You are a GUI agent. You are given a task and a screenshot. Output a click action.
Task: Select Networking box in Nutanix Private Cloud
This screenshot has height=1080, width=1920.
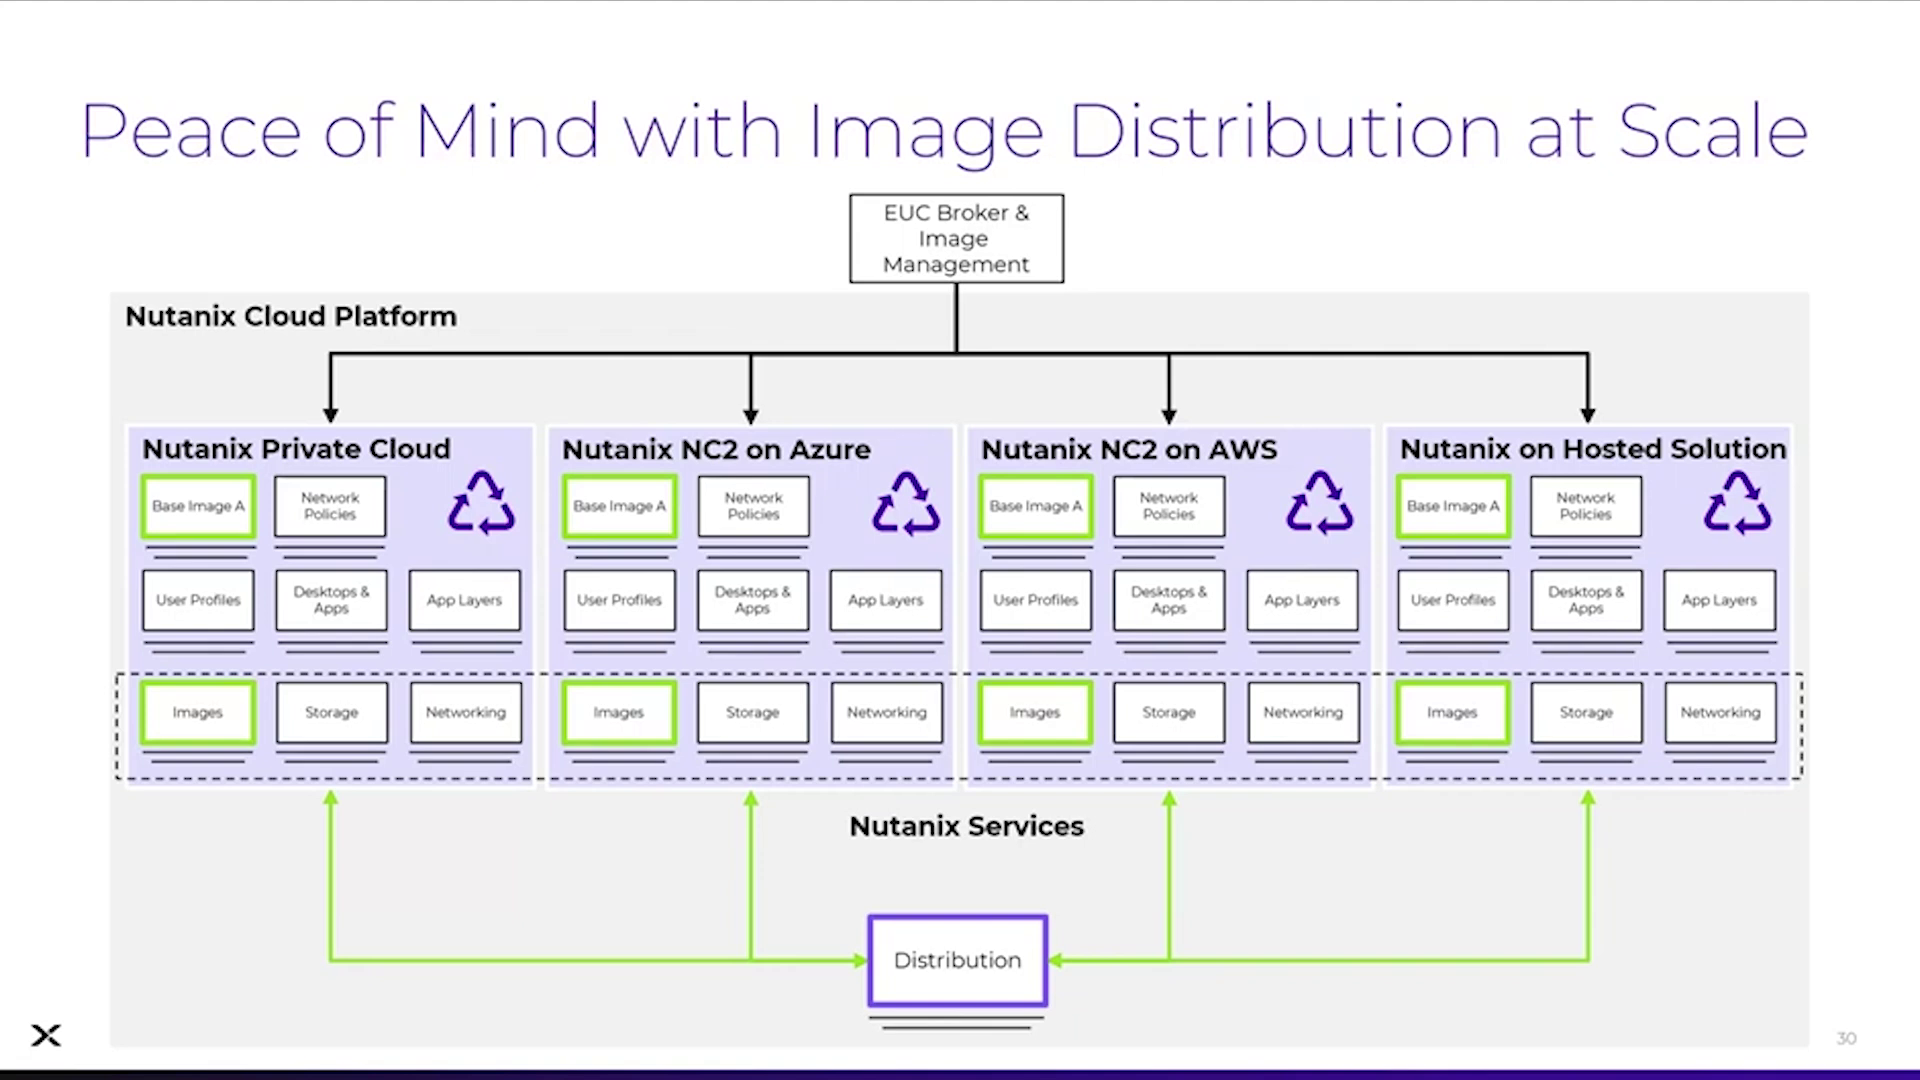click(466, 713)
